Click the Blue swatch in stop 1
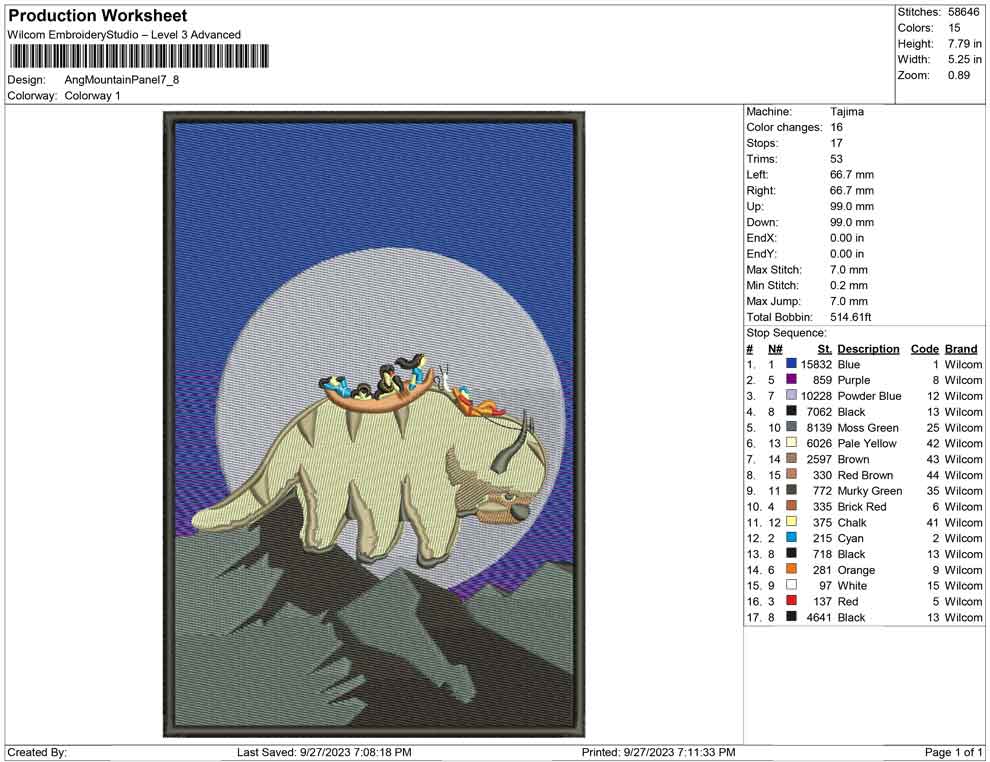This screenshot has height=762, width=990. click(791, 364)
